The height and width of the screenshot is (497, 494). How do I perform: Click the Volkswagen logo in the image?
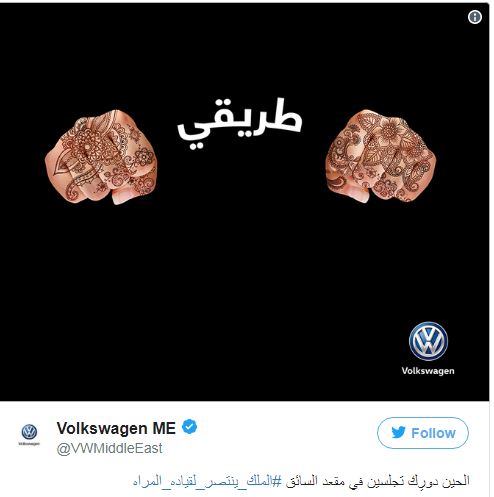point(428,341)
